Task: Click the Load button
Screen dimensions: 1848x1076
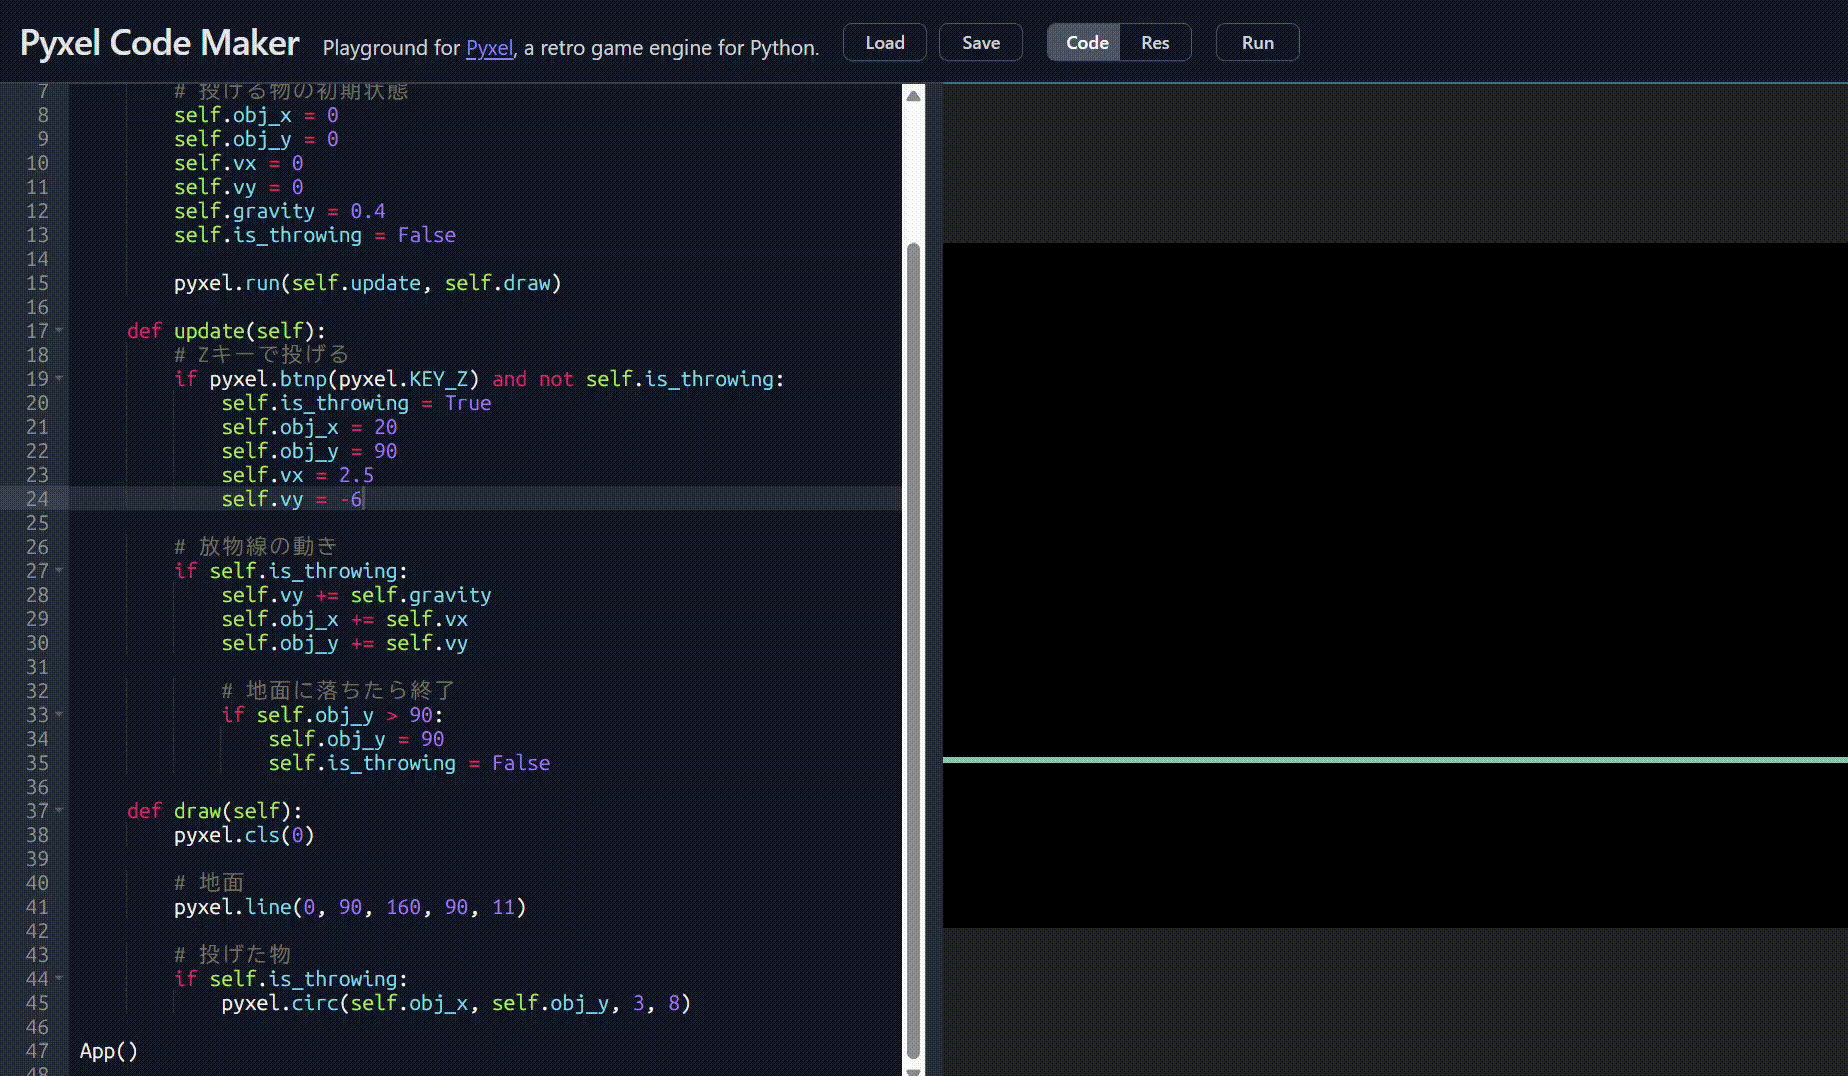Action: 885,43
